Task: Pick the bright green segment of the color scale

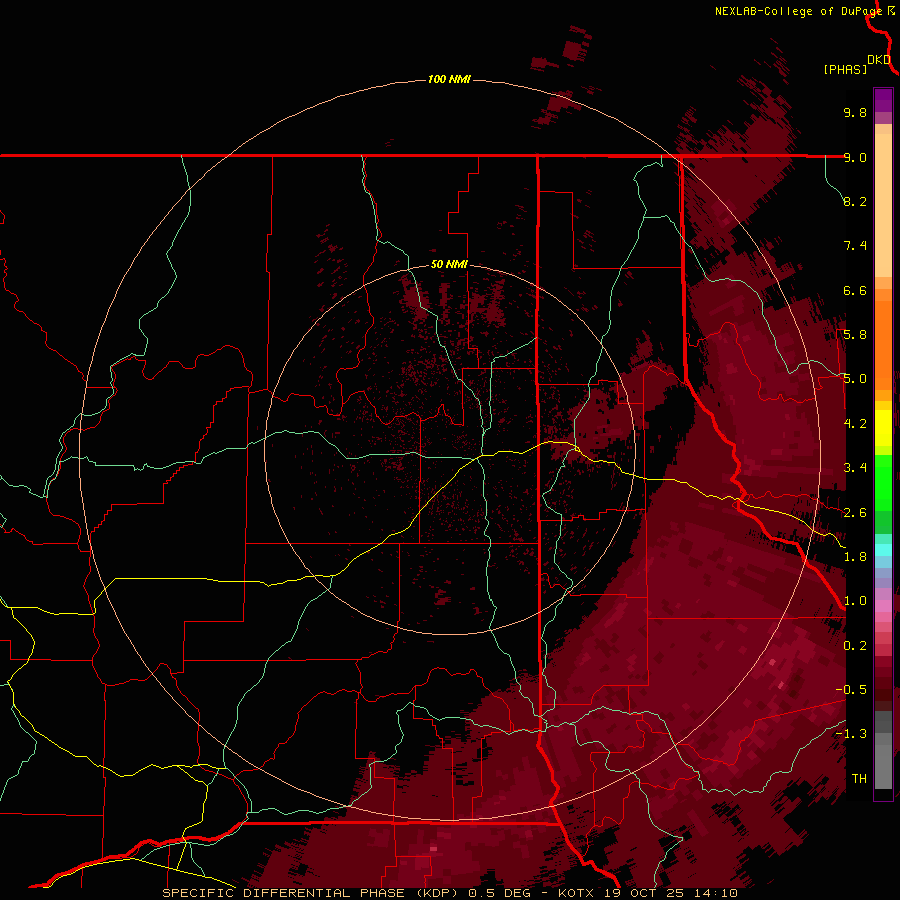Action: pyautogui.click(x=883, y=482)
